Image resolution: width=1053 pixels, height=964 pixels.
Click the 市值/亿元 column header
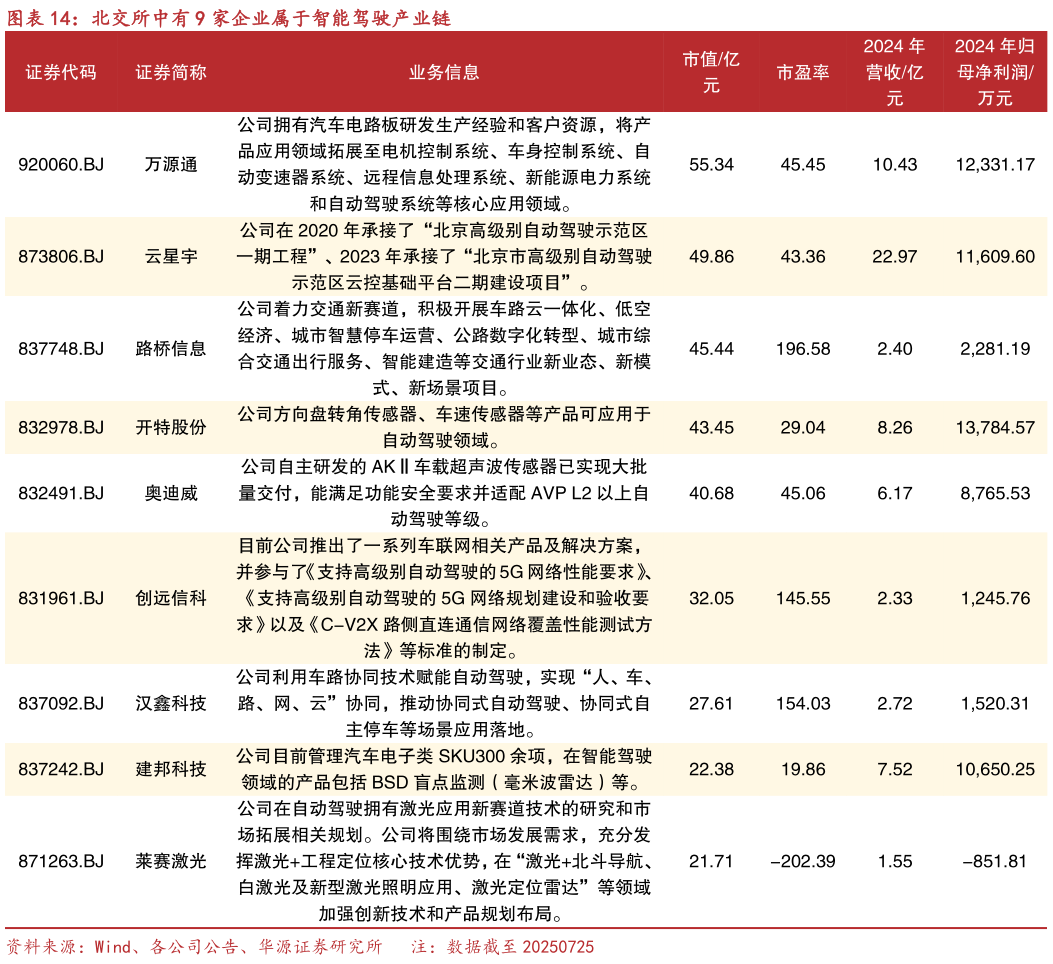click(x=712, y=72)
